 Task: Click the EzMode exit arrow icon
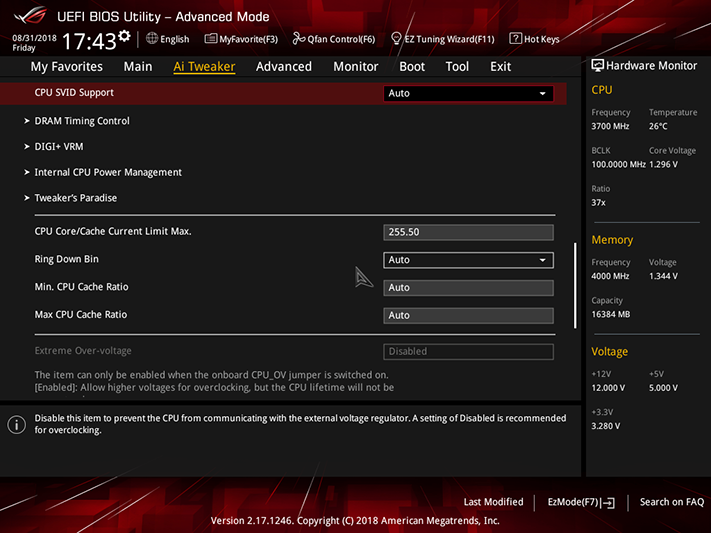(x=609, y=503)
